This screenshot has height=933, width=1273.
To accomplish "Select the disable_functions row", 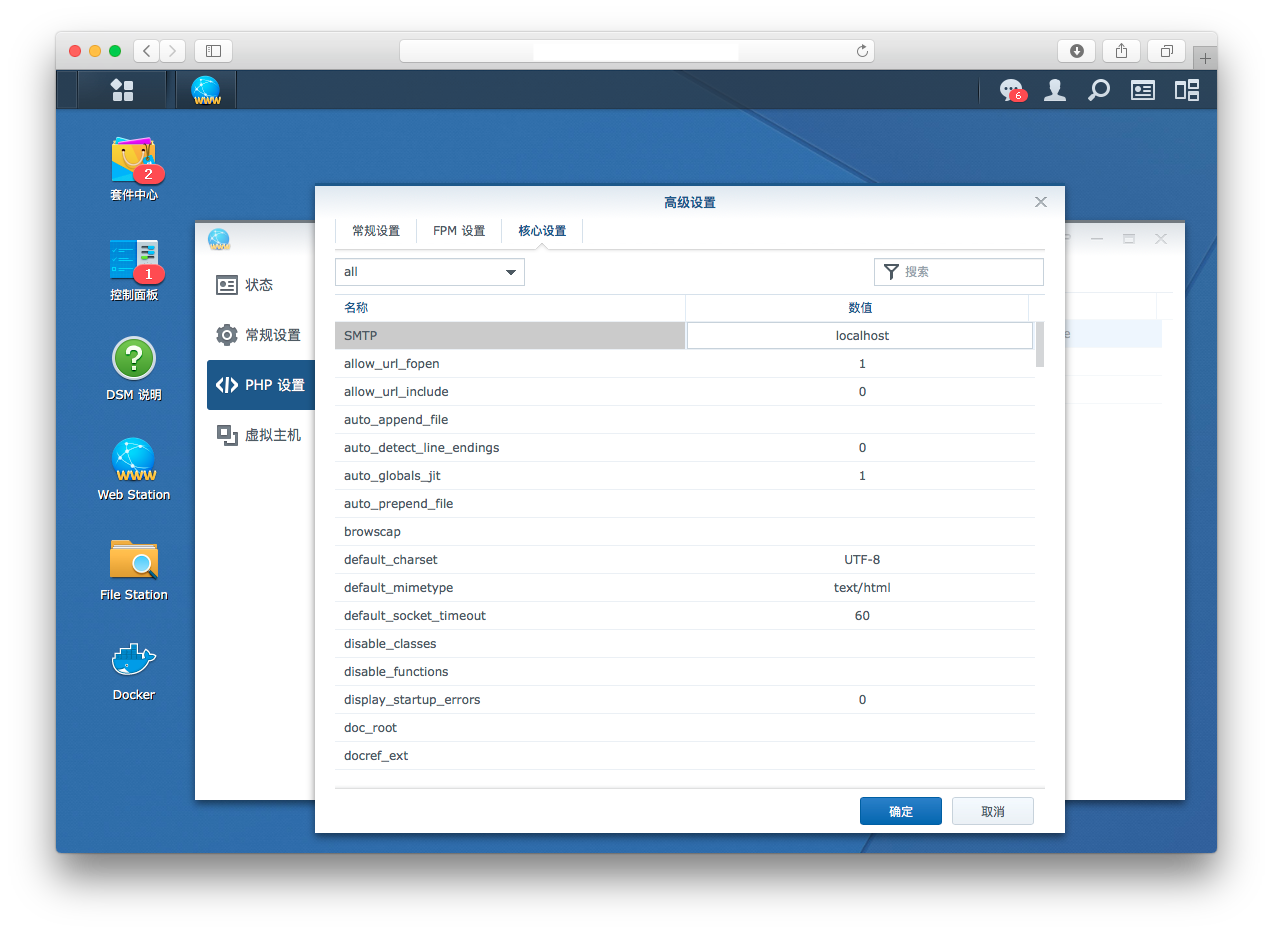I will [684, 672].
